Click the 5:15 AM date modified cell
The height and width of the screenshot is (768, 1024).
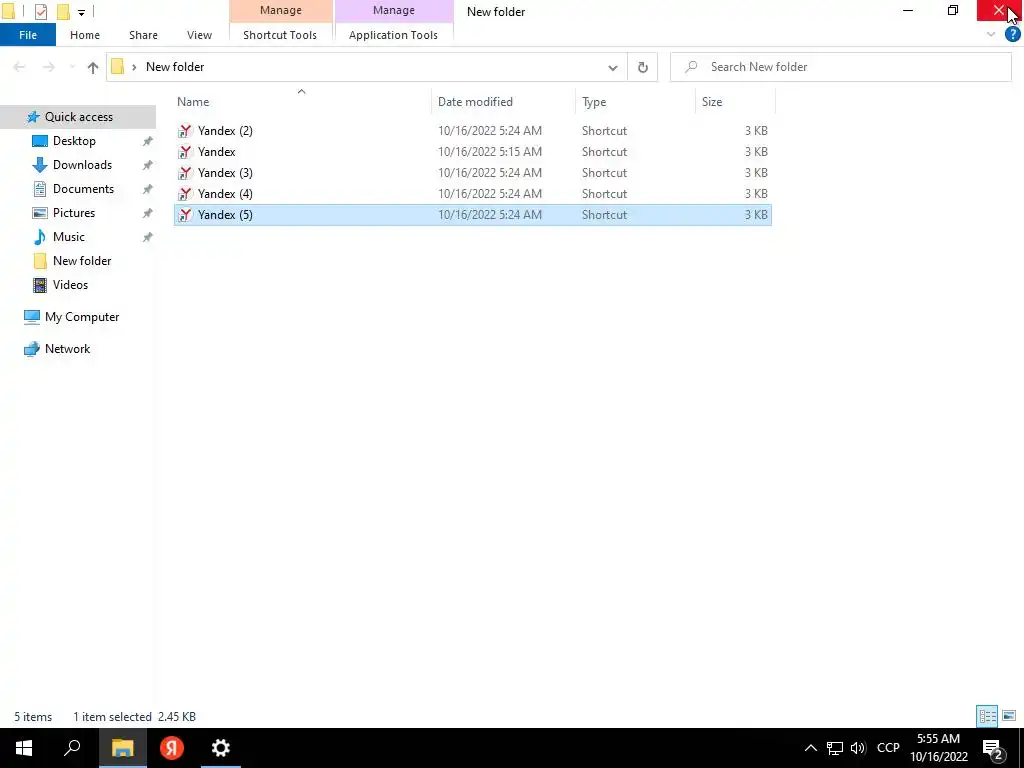coord(490,152)
